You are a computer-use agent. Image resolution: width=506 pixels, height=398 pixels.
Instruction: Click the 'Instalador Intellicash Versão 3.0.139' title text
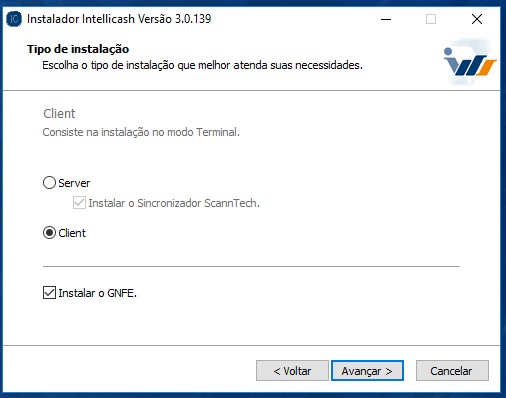pos(119,19)
